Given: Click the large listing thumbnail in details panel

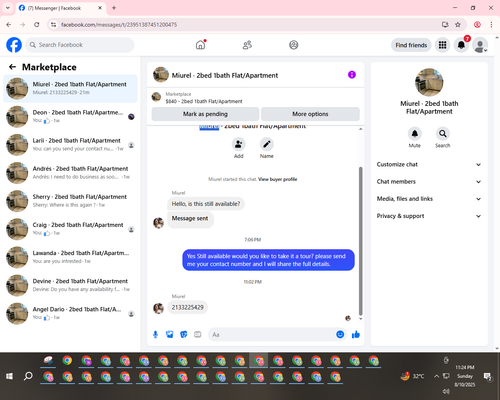Looking at the screenshot, I should (429, 82).
